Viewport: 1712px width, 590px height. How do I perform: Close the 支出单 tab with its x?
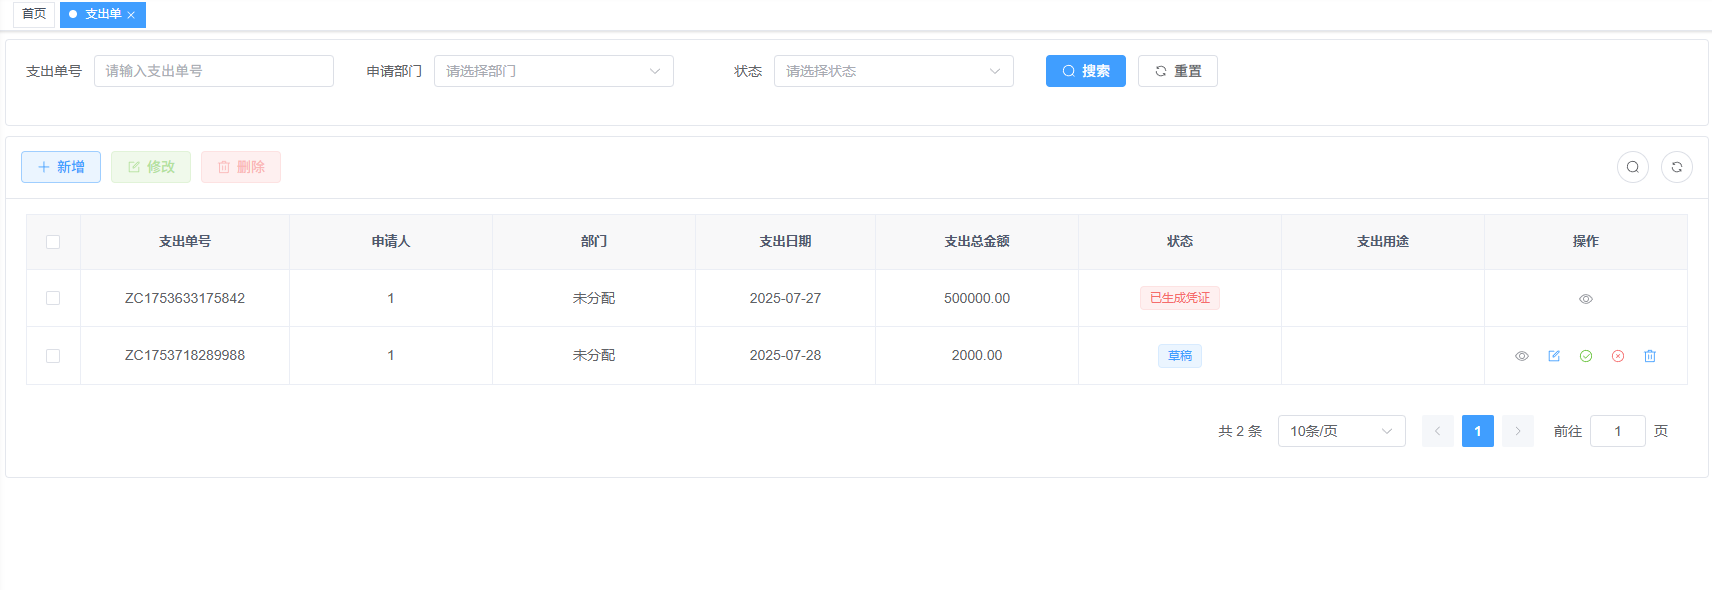tap(131, 15)
